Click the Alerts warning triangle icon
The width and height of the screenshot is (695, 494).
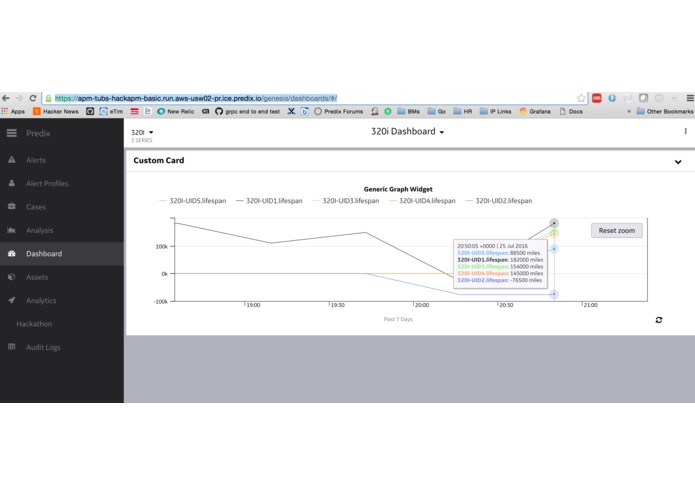[12, 160]
